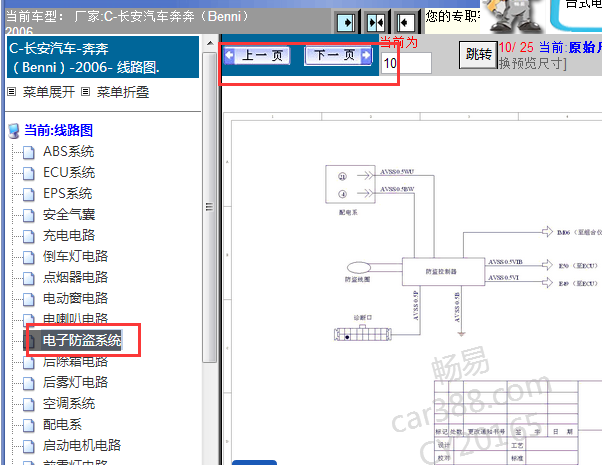The height and width of the screenshot is (465, 602).
Task: Open the 配电系 tree item
Action: 62,425
